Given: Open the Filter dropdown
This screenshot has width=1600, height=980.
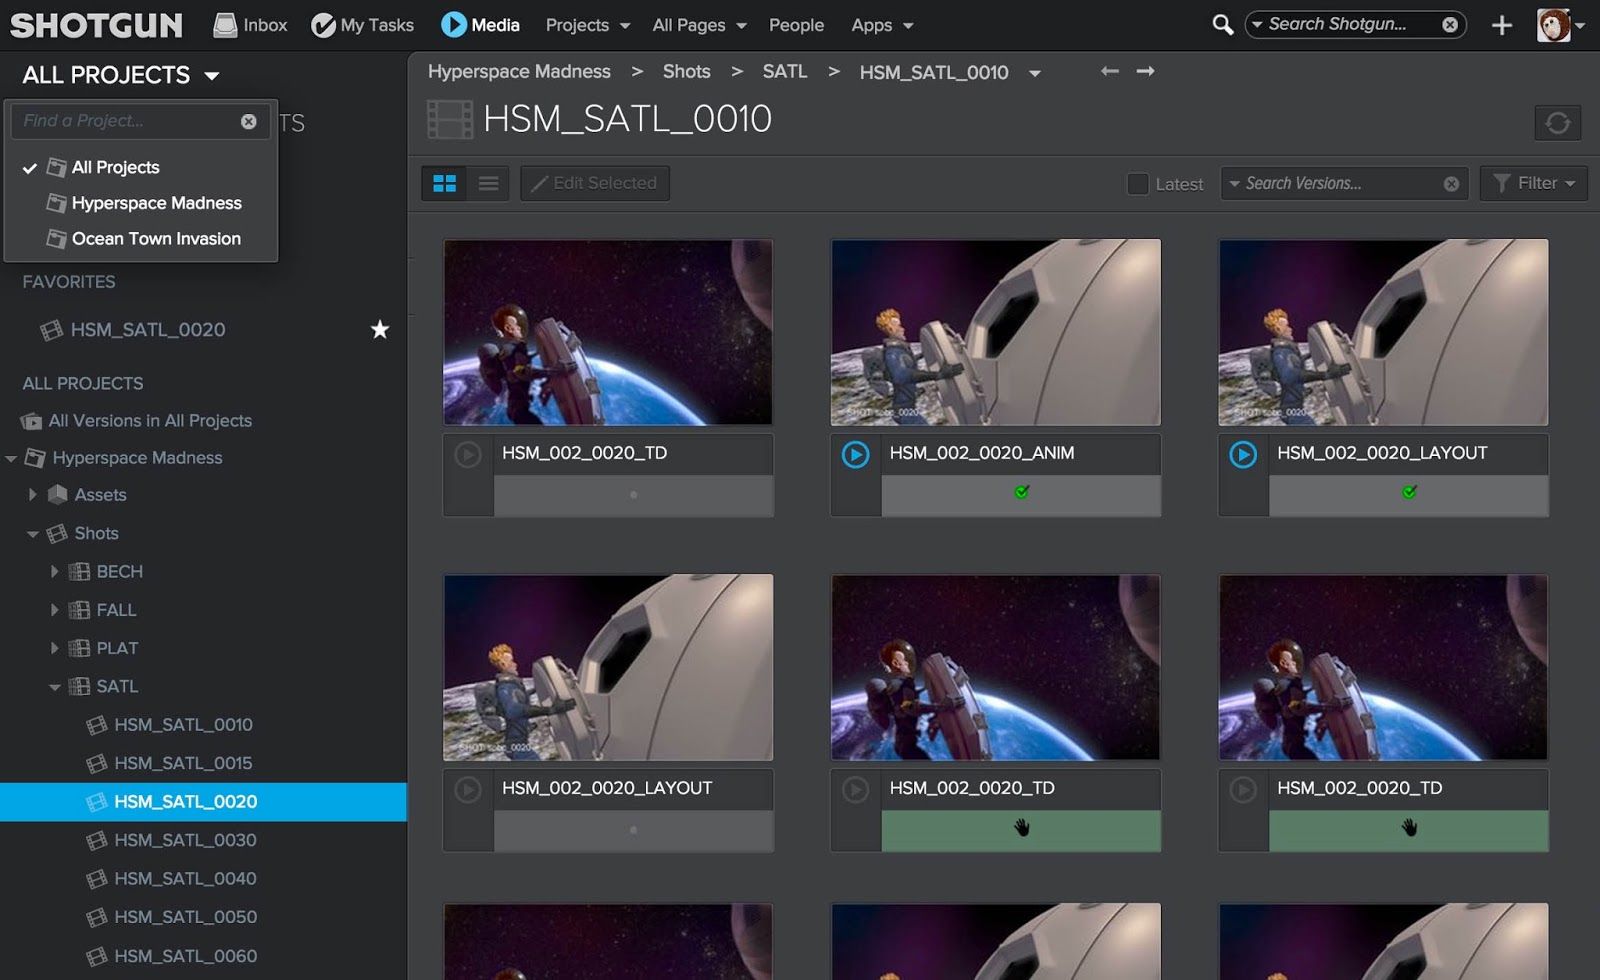Looking at the screenshot, I should pos(1533,183).
